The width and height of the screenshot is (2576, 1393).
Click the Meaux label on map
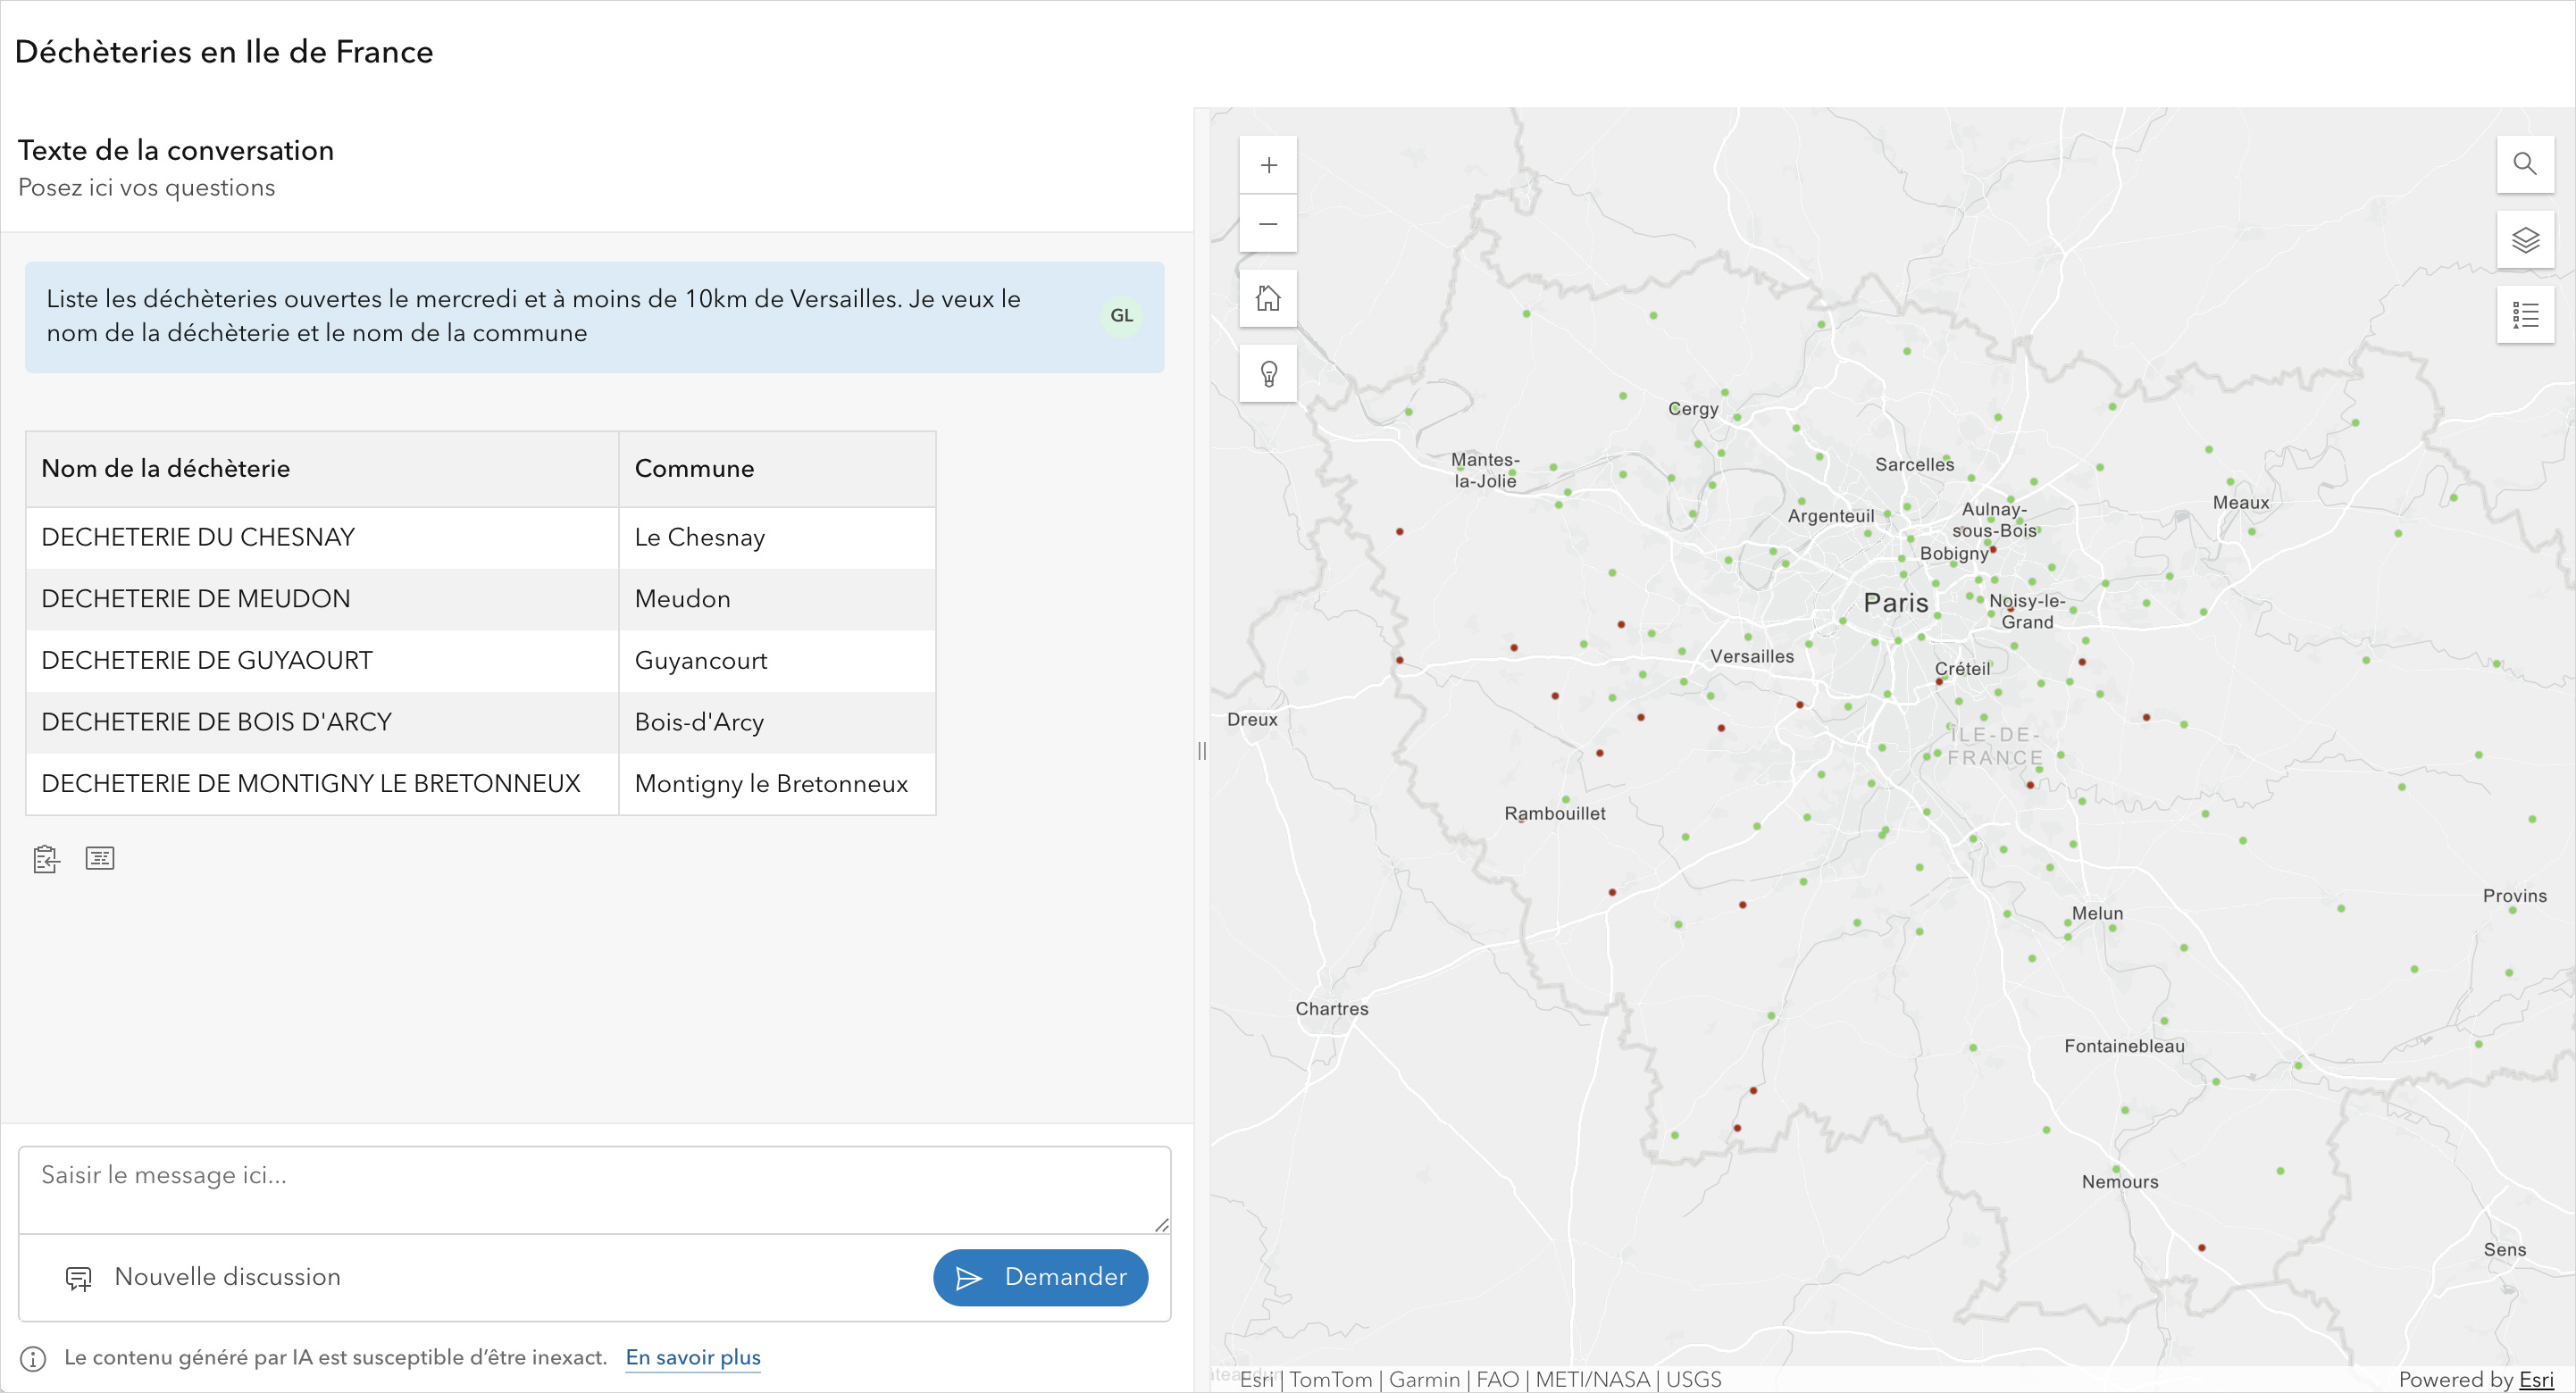[2241, 503]
